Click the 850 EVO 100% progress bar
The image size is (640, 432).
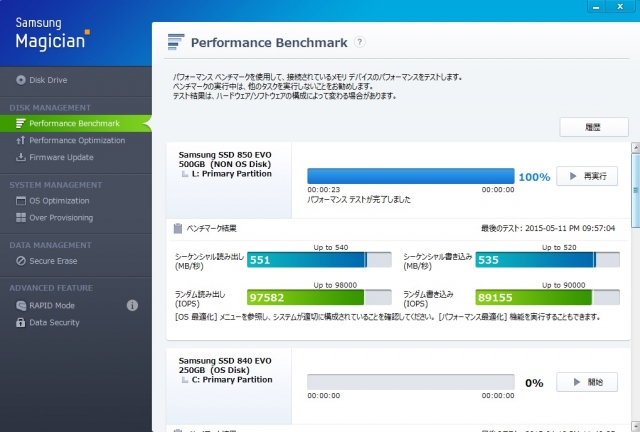(x=411, y=176)
